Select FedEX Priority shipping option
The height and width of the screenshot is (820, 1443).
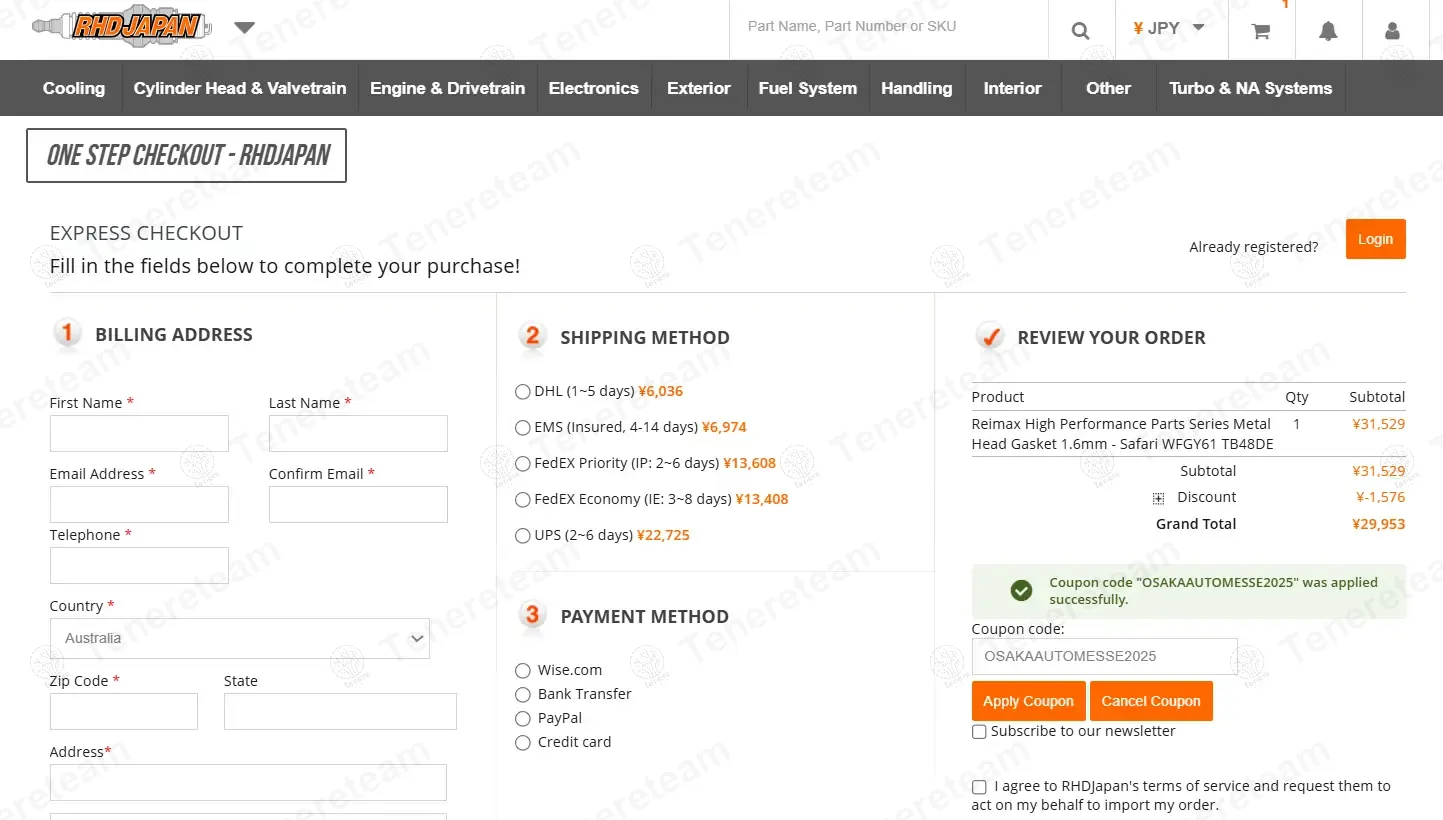[x=523, y=463]
